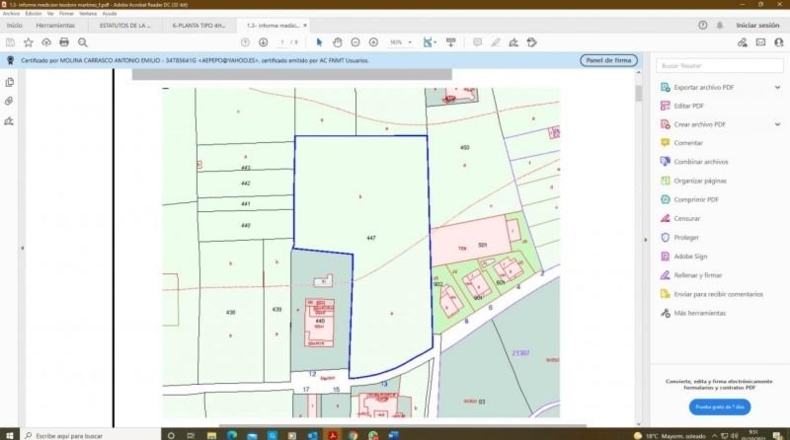The height and width of the screenshot is (440, 790).
Task: Print the document using printer icon
Action: pyautogui.click(x=64, y=42)
